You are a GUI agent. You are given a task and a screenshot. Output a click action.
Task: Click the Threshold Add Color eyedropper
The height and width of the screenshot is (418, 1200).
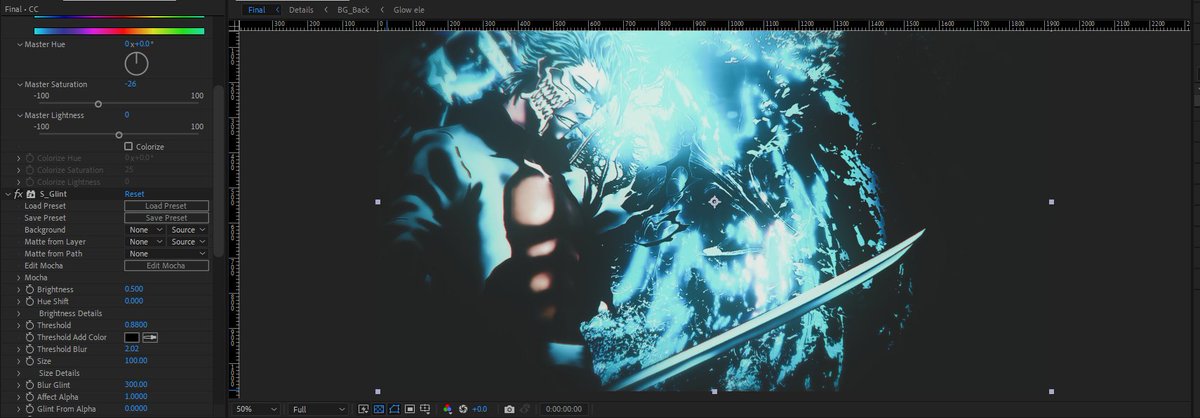click(151, 337)
